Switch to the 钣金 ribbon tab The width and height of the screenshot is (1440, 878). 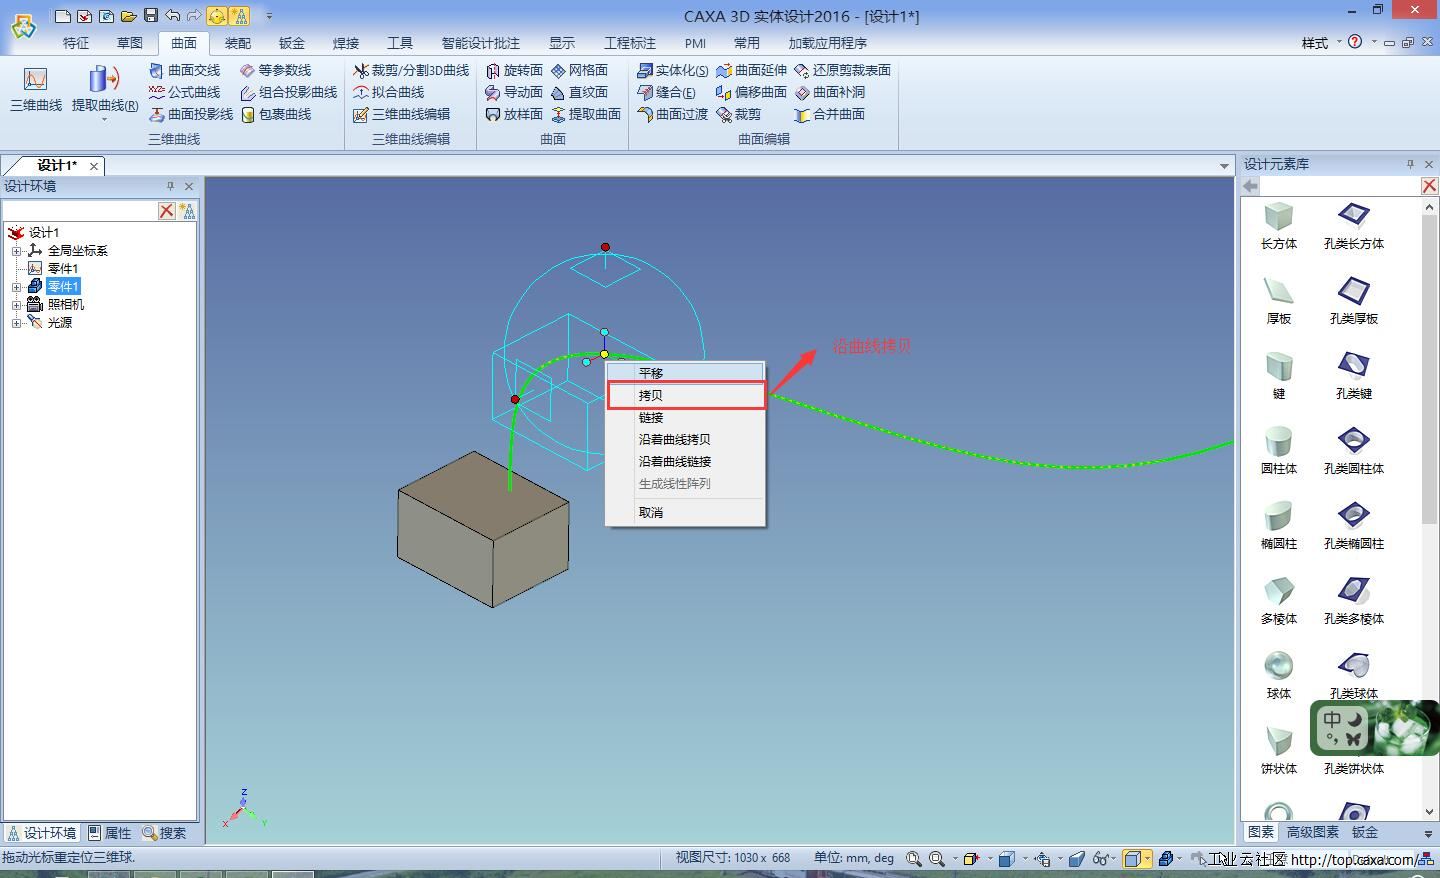[x=292, y=43]
